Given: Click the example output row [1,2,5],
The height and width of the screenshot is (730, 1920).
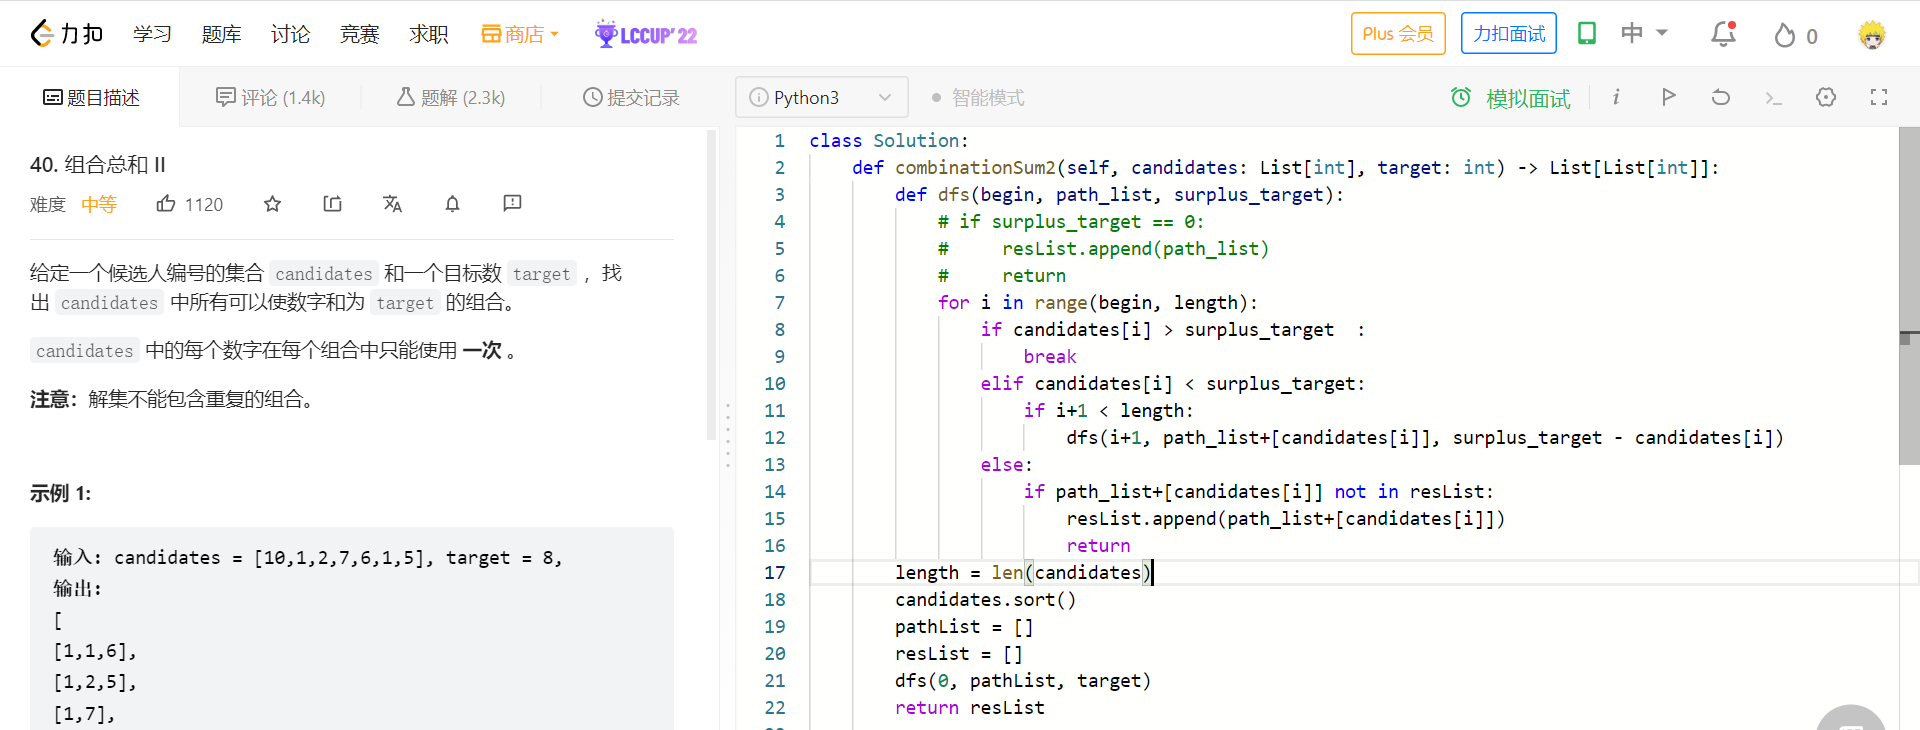Looking at the screenshot, I should [95, 682].
